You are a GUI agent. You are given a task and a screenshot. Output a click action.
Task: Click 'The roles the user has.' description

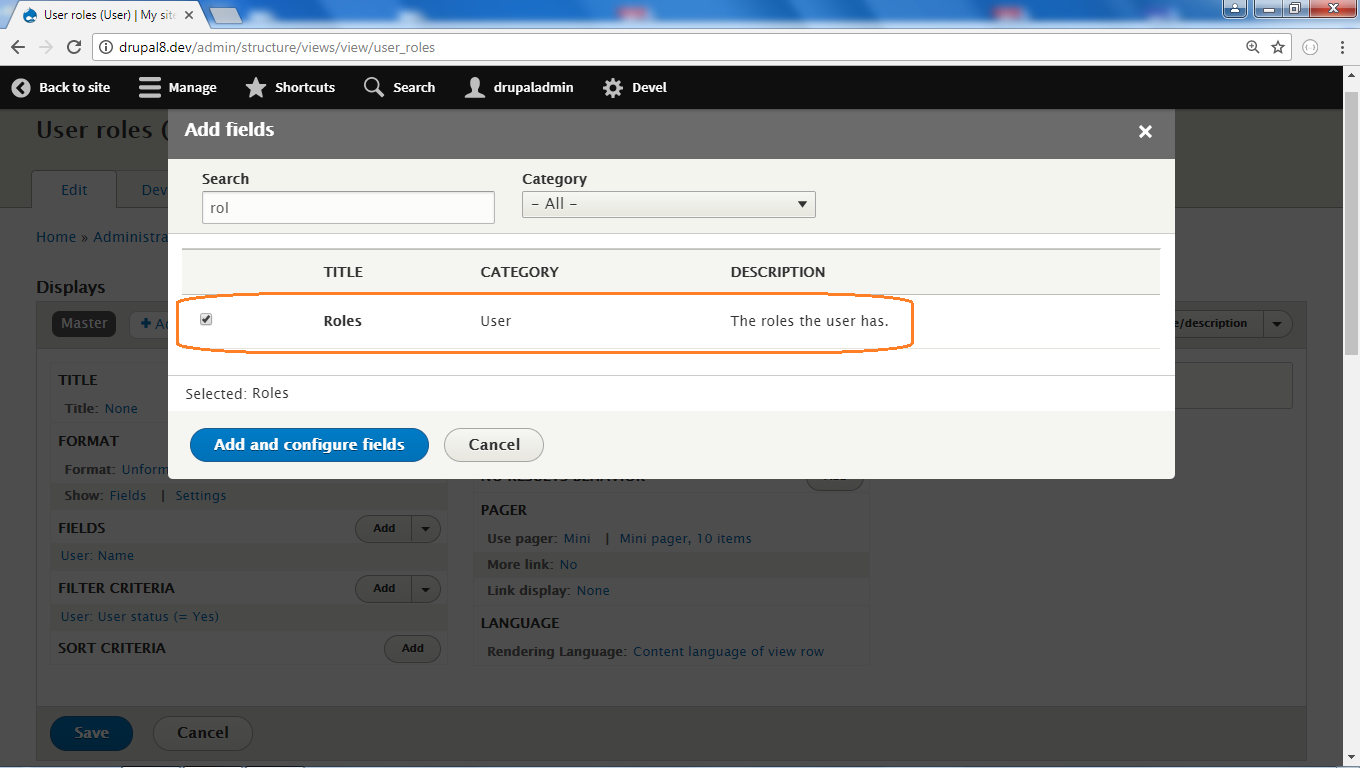point(810,321)
